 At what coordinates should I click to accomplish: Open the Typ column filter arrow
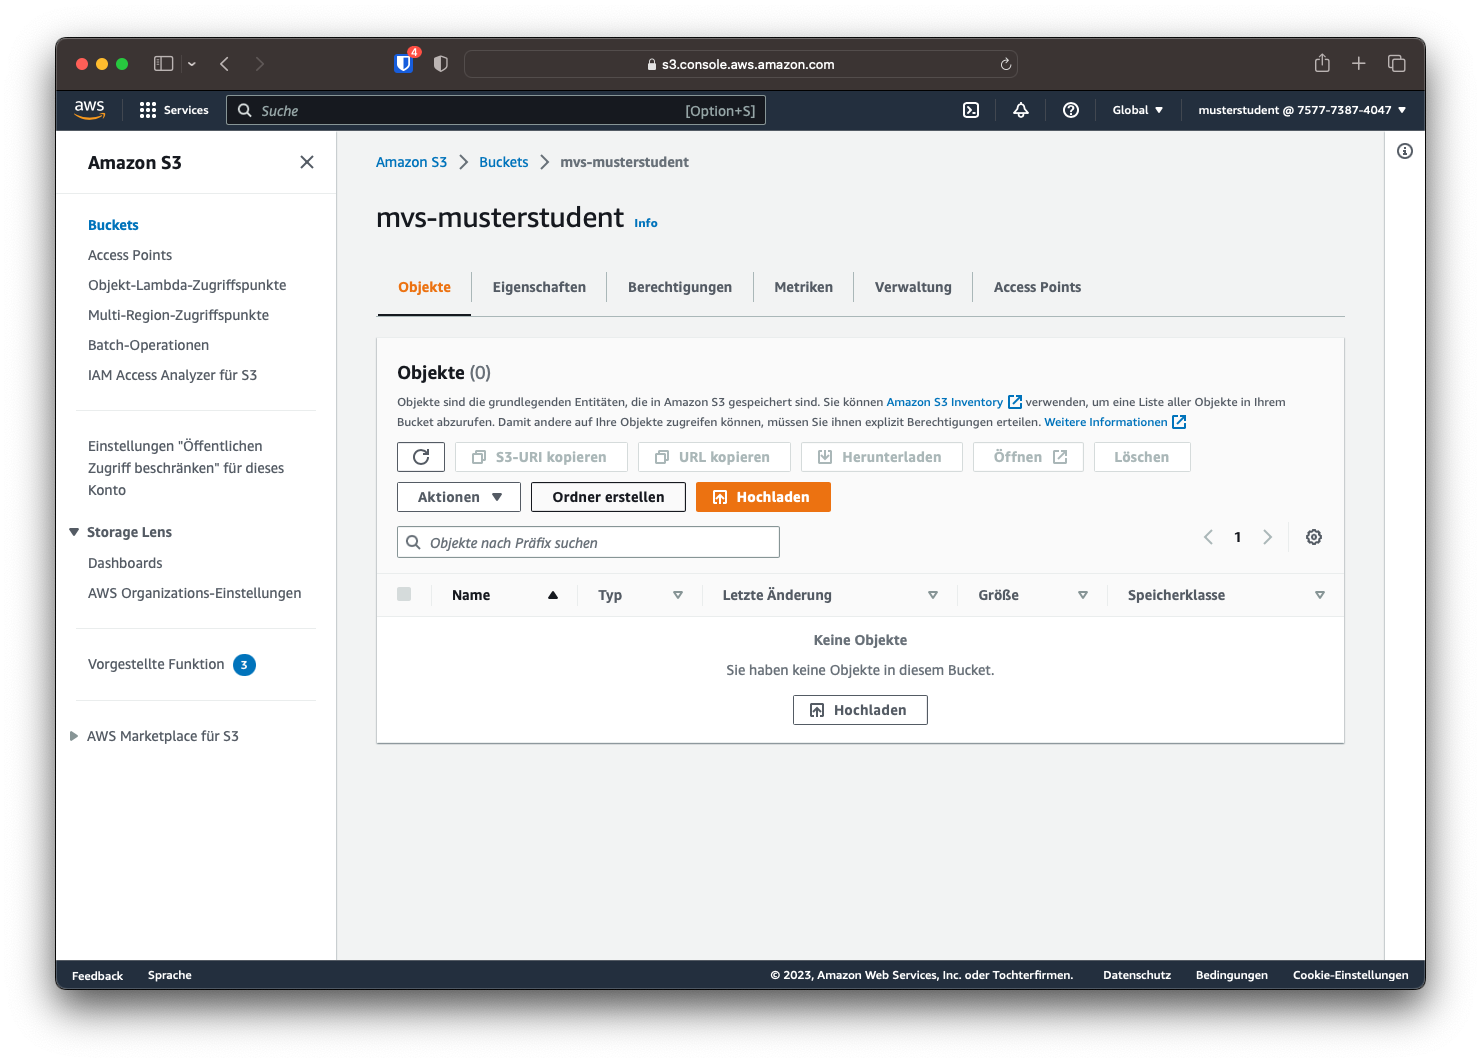(x=678, y=595)
